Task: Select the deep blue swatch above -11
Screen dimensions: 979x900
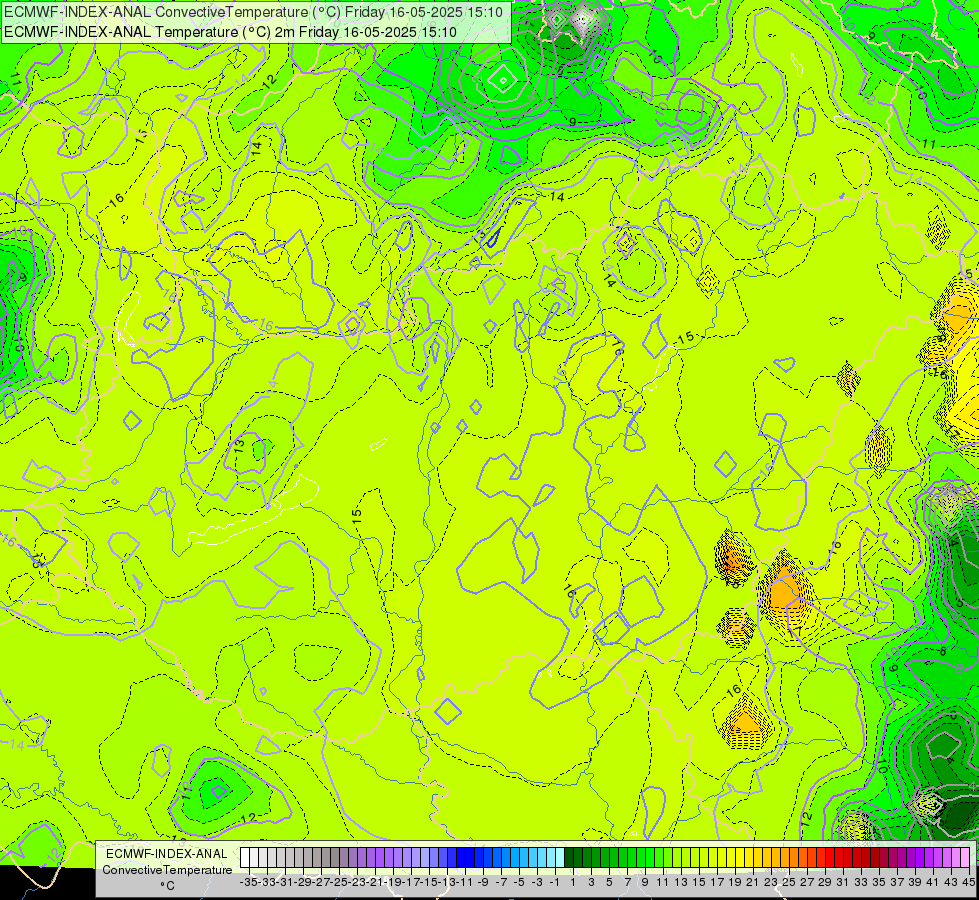Action: point(470,857)
